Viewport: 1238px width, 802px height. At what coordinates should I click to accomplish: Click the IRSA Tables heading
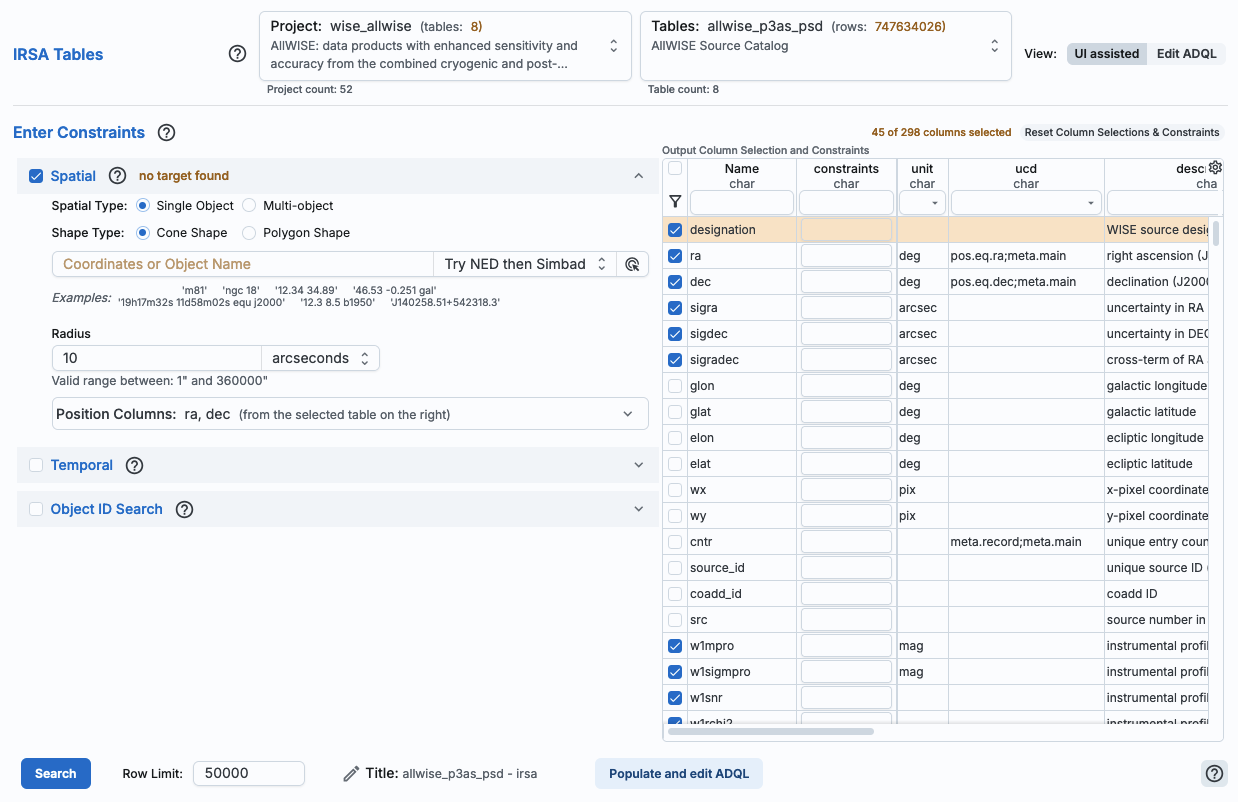(x=58, y=54)
